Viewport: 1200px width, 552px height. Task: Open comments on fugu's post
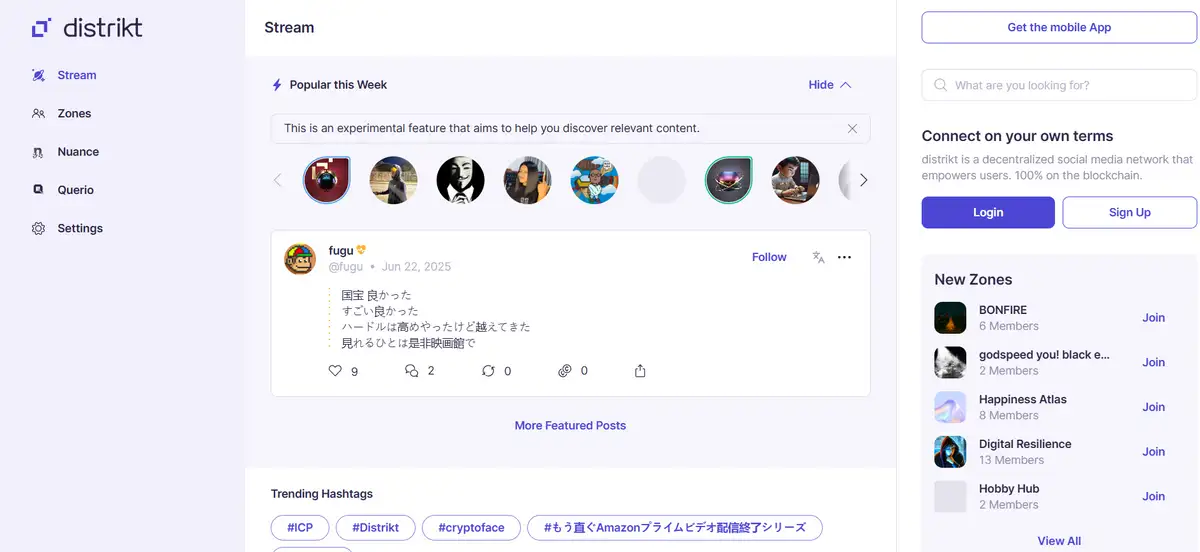pyautogui.click(x=412, y=371)
